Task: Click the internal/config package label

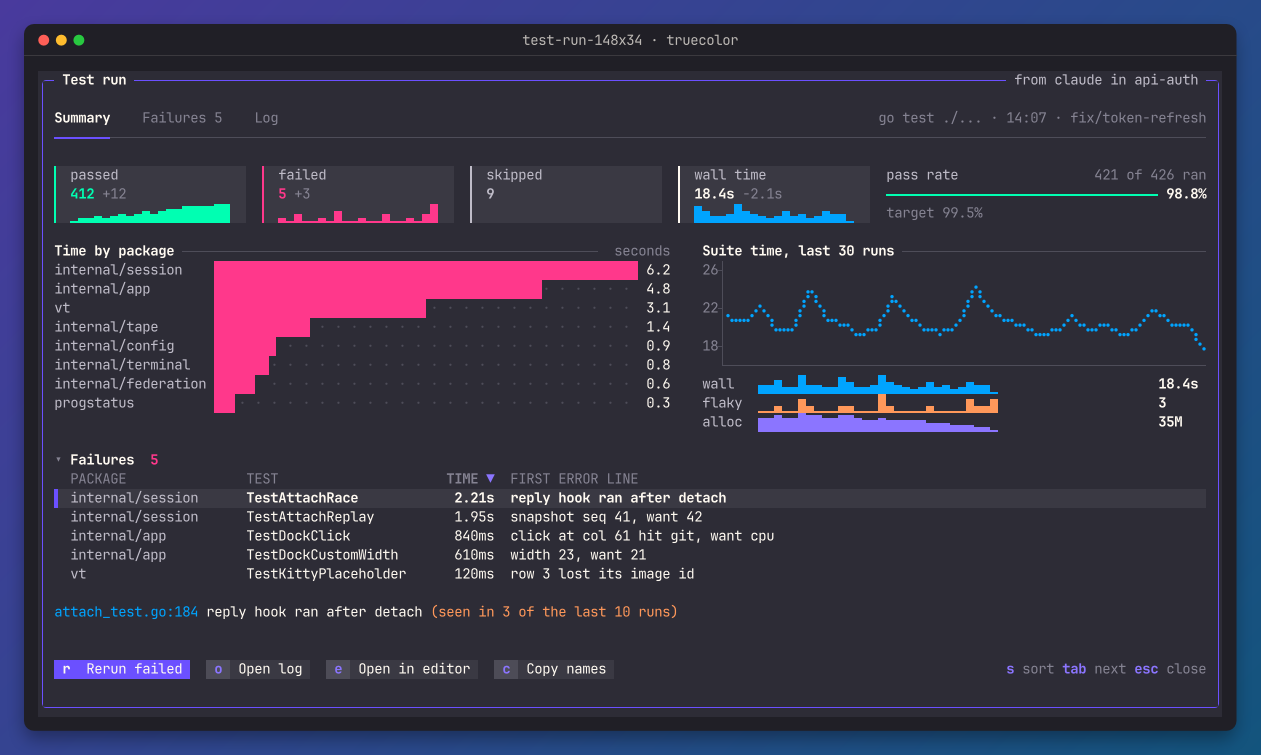Action: [x=114, y=346]
